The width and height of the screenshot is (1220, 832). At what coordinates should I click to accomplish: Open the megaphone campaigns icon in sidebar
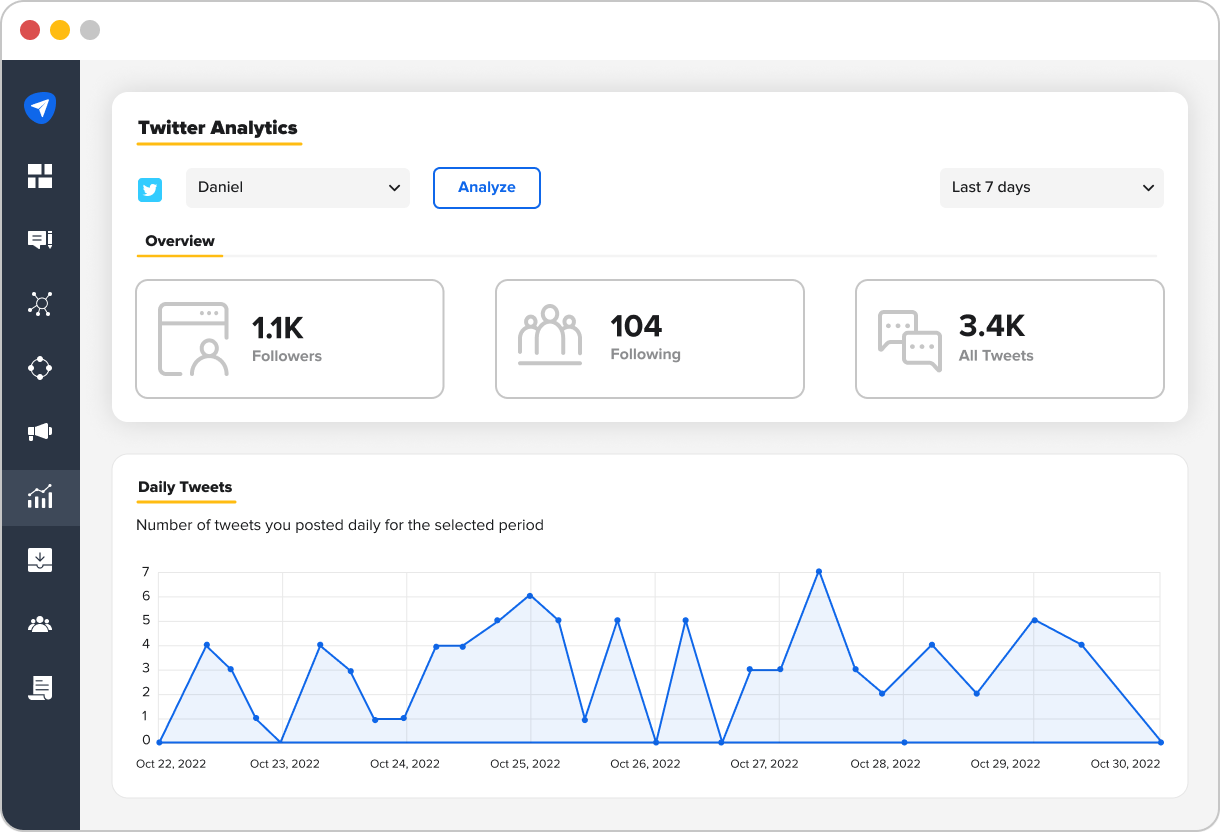click(40, 432)
